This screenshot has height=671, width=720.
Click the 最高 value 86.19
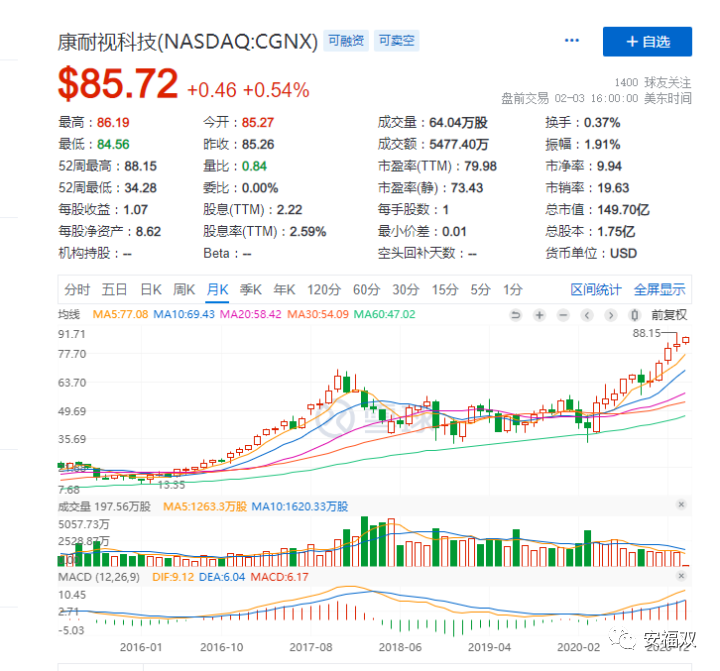[x=113, y=123]
